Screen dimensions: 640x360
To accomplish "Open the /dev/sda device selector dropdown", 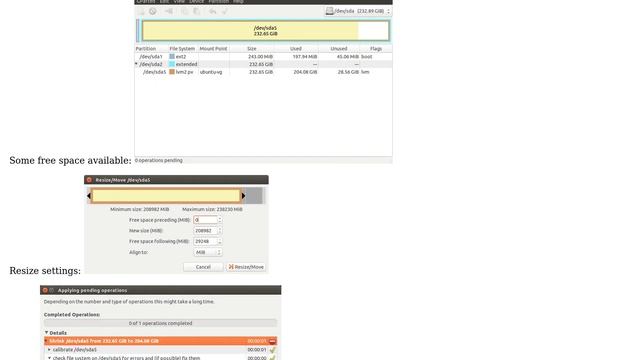I will coord(358,11).
